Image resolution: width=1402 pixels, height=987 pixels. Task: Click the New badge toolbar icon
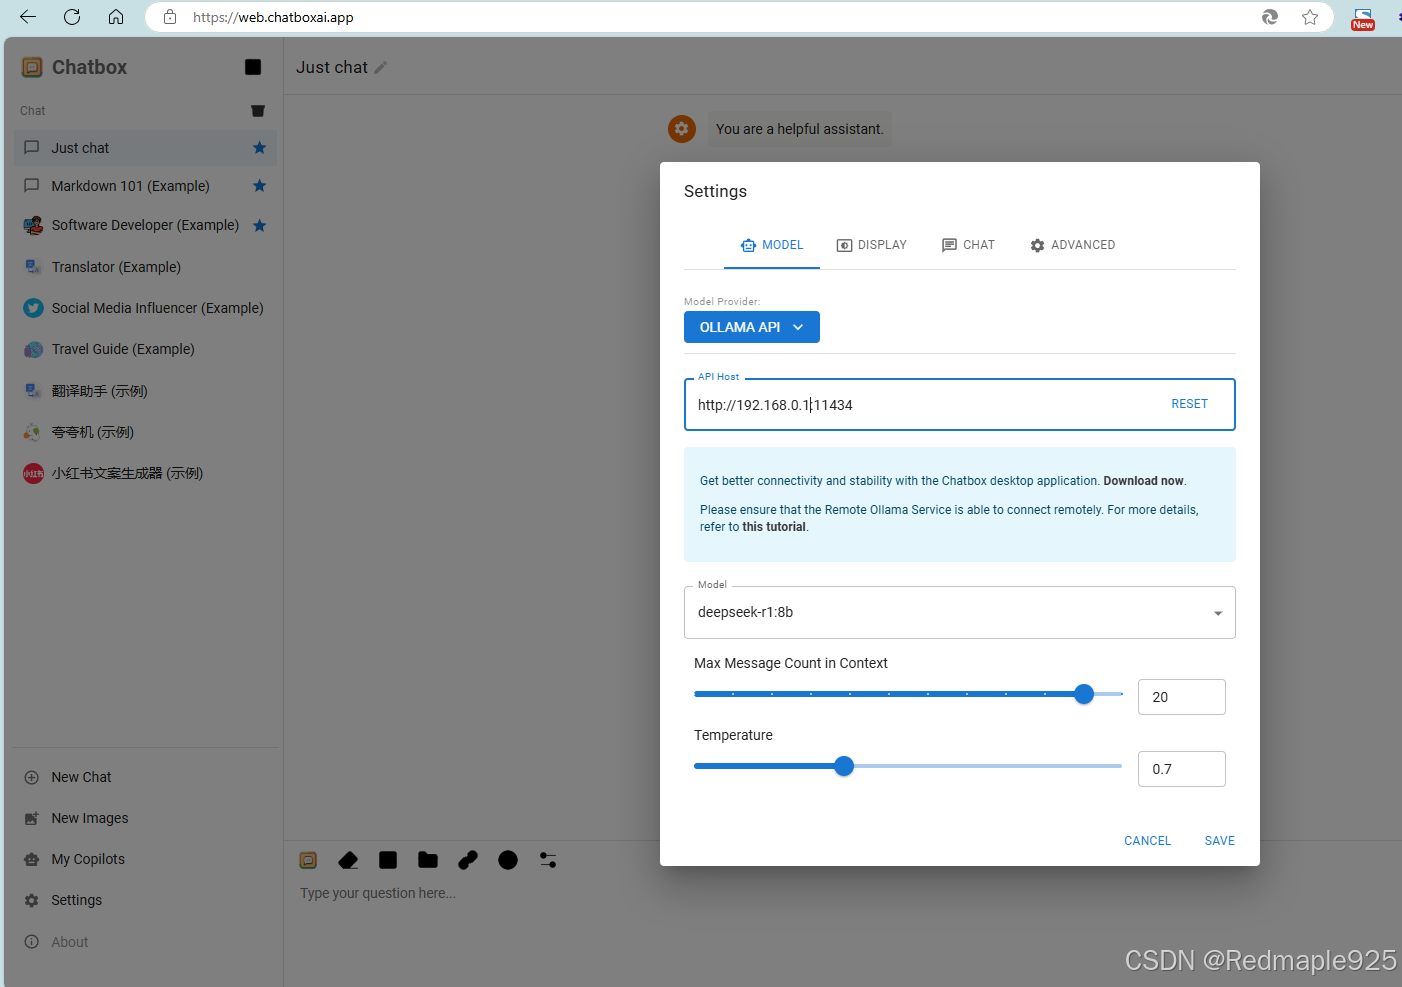(x=1363, y=19)
